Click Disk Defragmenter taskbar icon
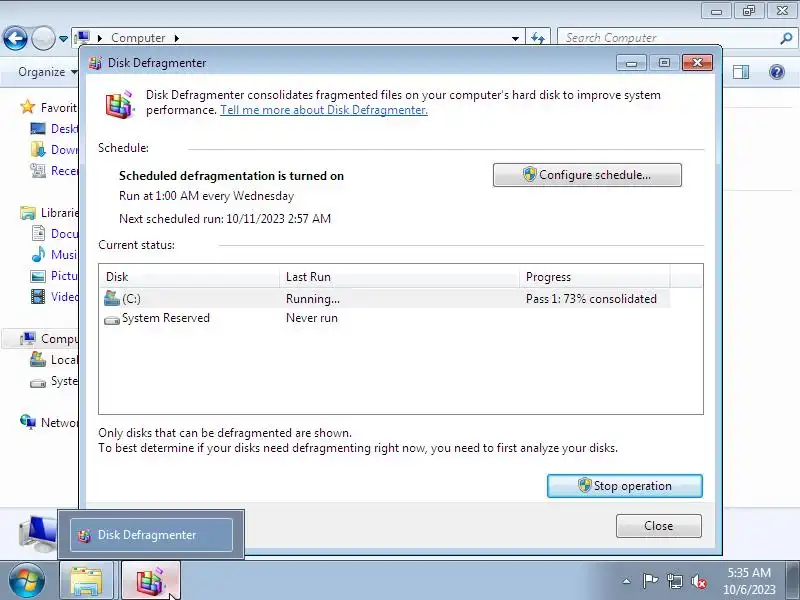Viewport: 800px width, 600px height. 151,581
